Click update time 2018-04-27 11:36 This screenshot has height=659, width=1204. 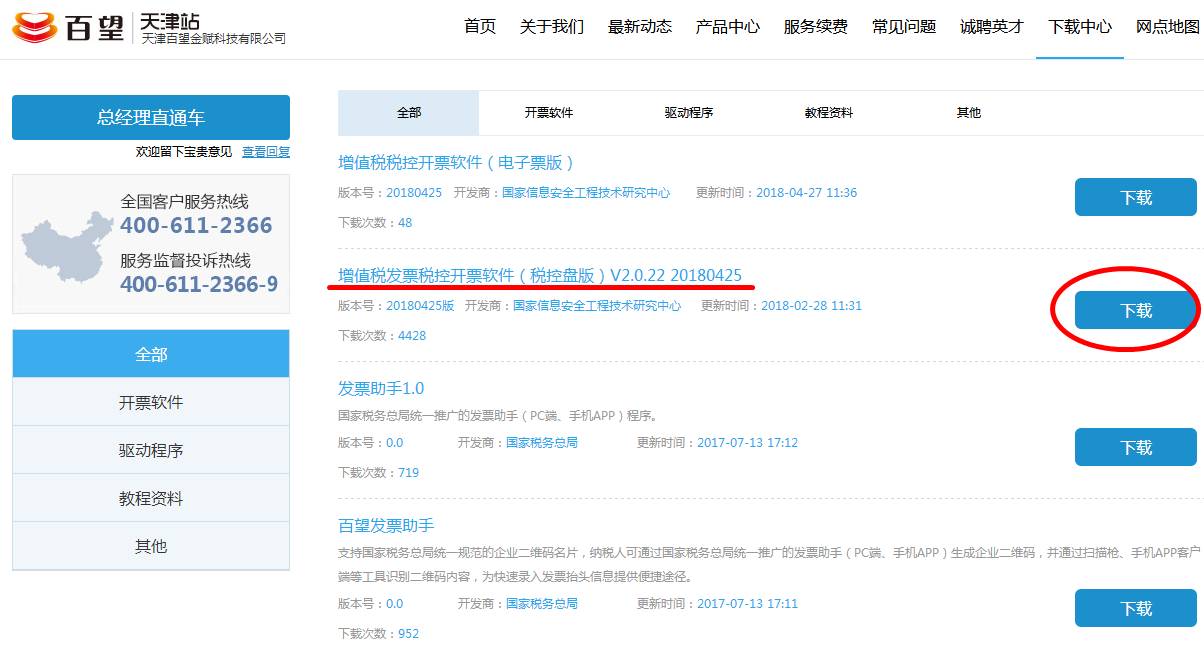[x=806, y=193]
